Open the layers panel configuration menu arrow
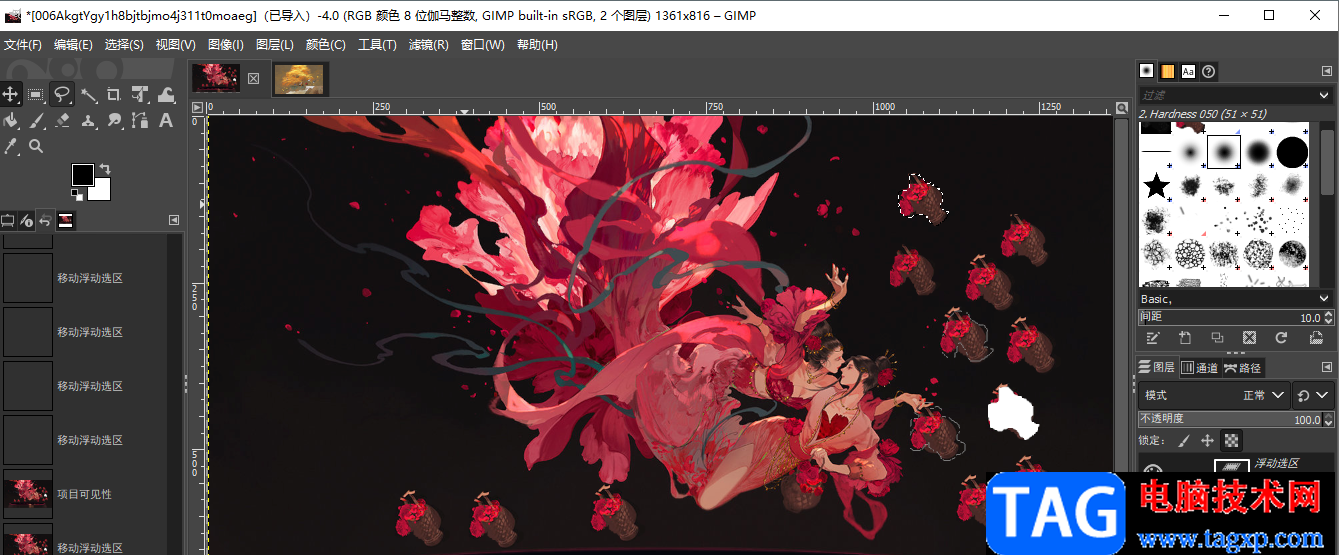The width and height of the screenshot is (1339, 555). point(1325,367)
